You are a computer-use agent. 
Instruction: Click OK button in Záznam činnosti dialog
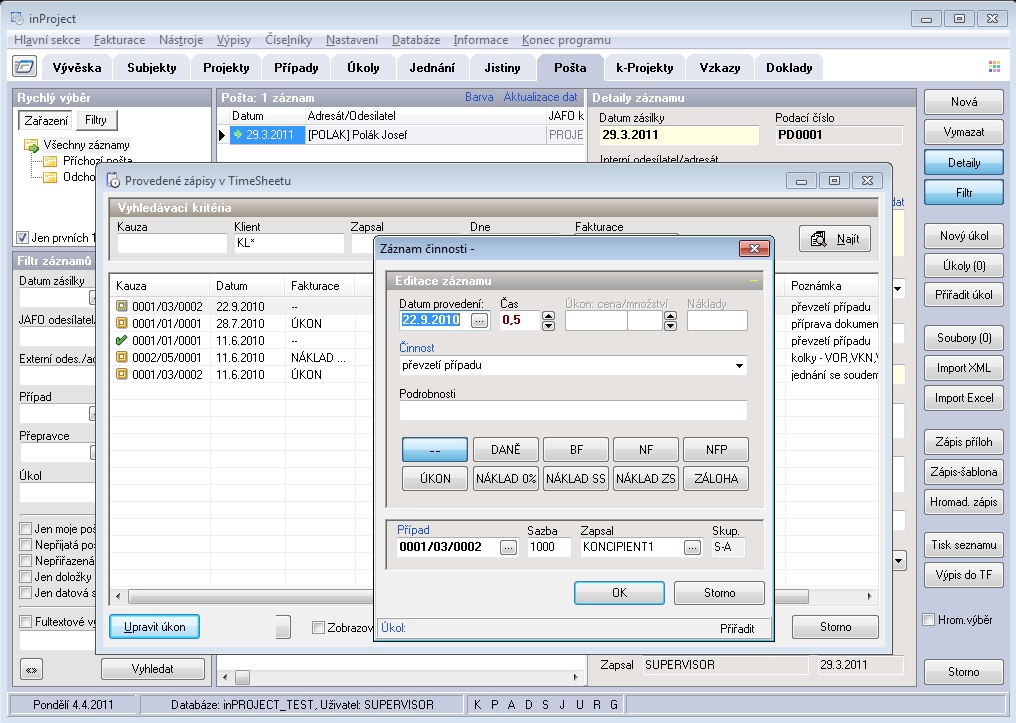(x=619, y=593)
